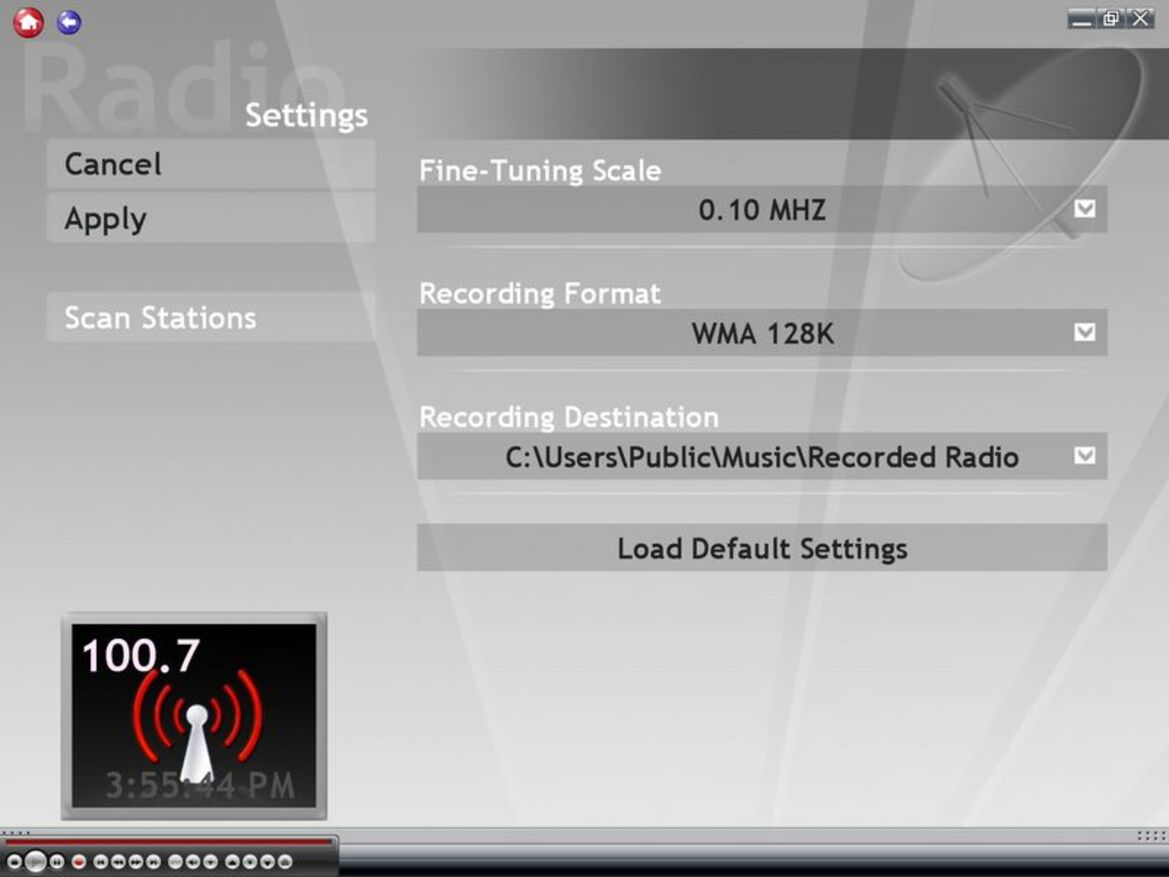Viewport: 1169px width, 877px height.
Task: Start recording with the red Record button
Action: 79,862
